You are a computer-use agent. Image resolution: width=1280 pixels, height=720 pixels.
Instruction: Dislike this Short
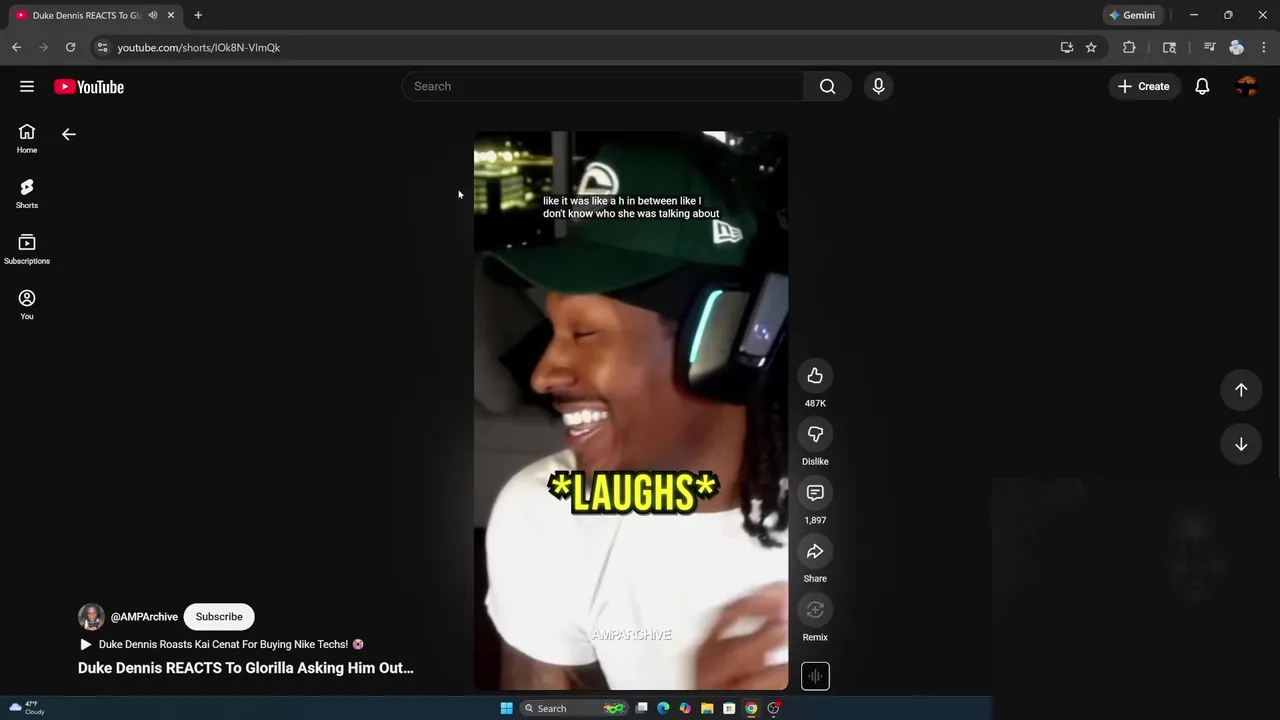click(x=815, y=434)
